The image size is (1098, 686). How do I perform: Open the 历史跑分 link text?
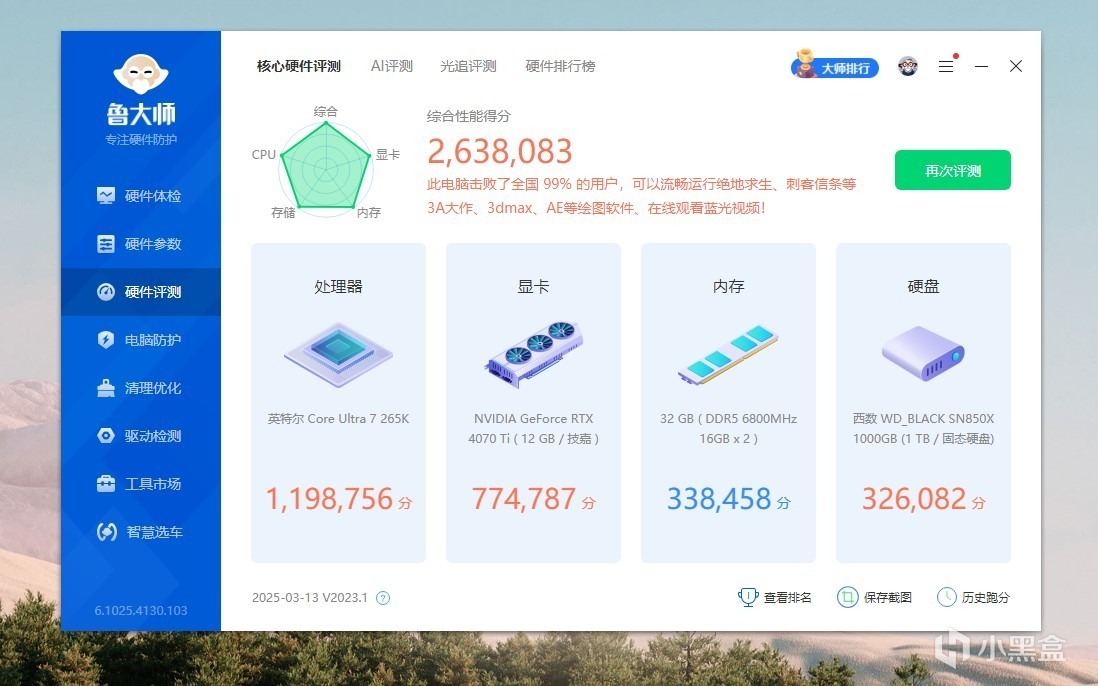[x=985, y=598]
